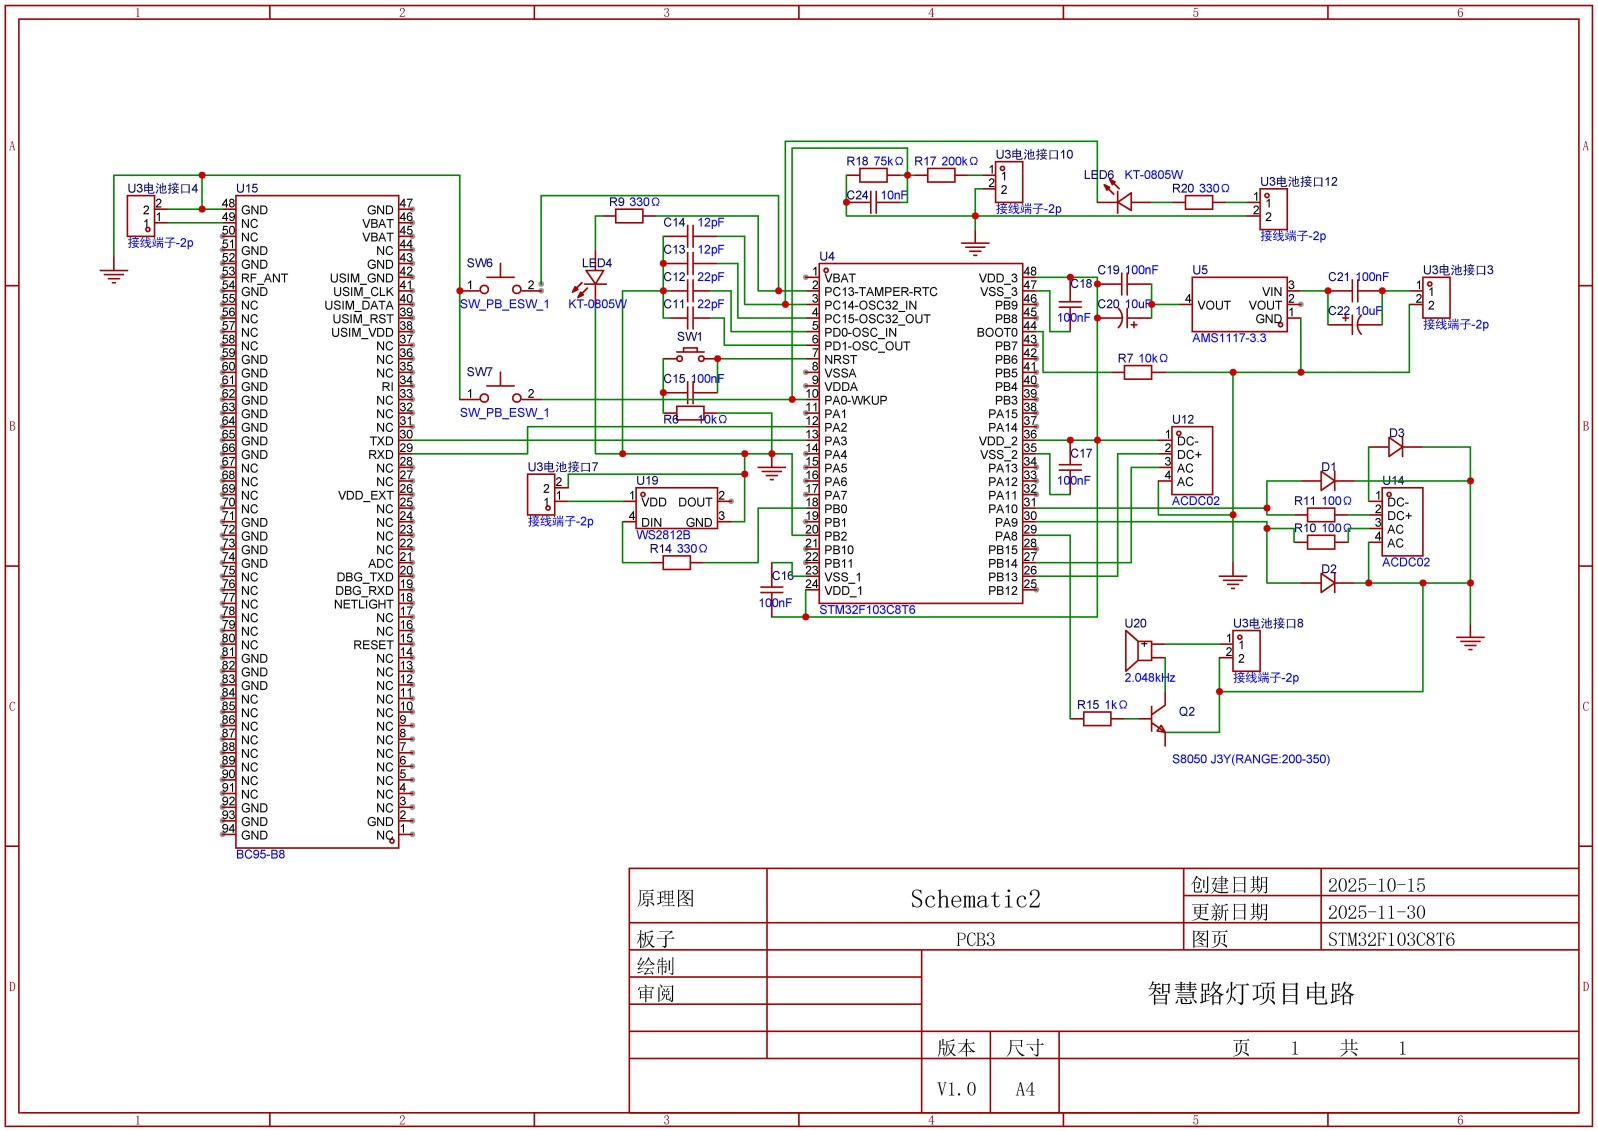Click the R7 10kΩ resistor
The image size is (1598, 1131).
tap(1138, 372)
